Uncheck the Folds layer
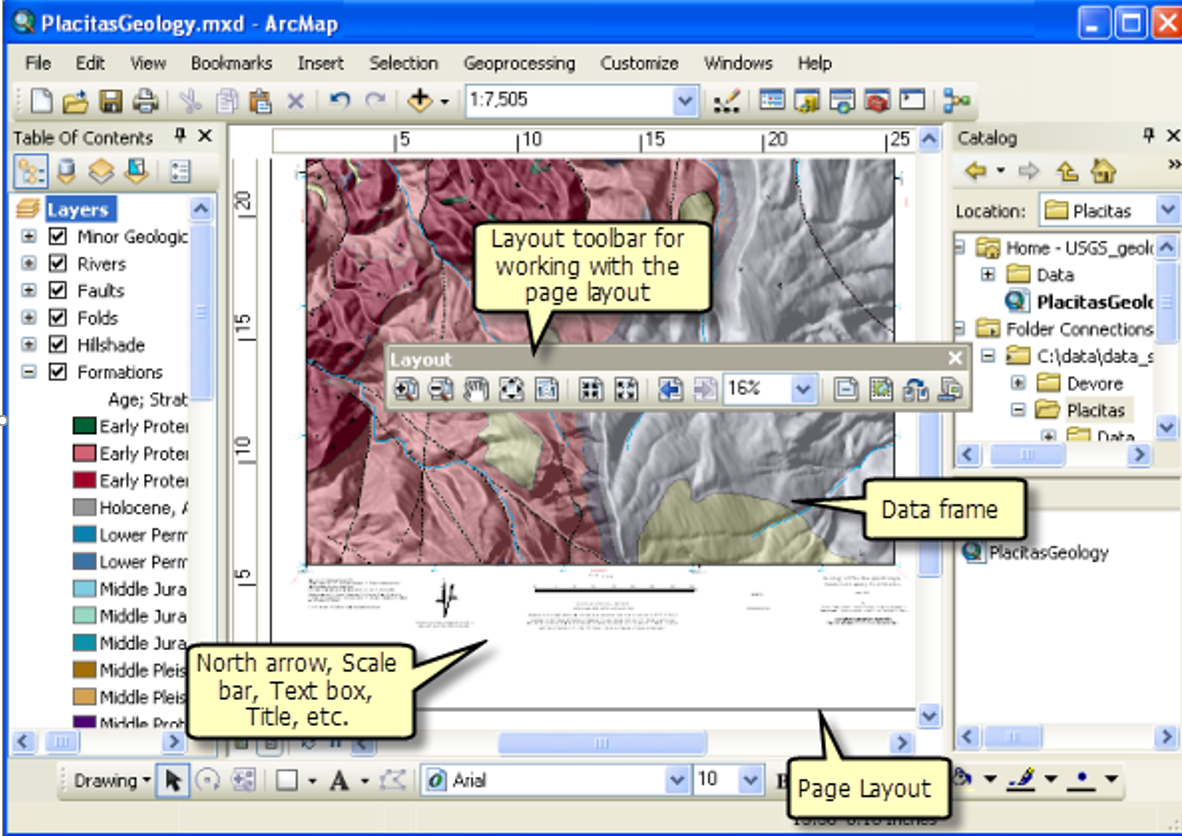1182x836 pixels. [57, 318]
